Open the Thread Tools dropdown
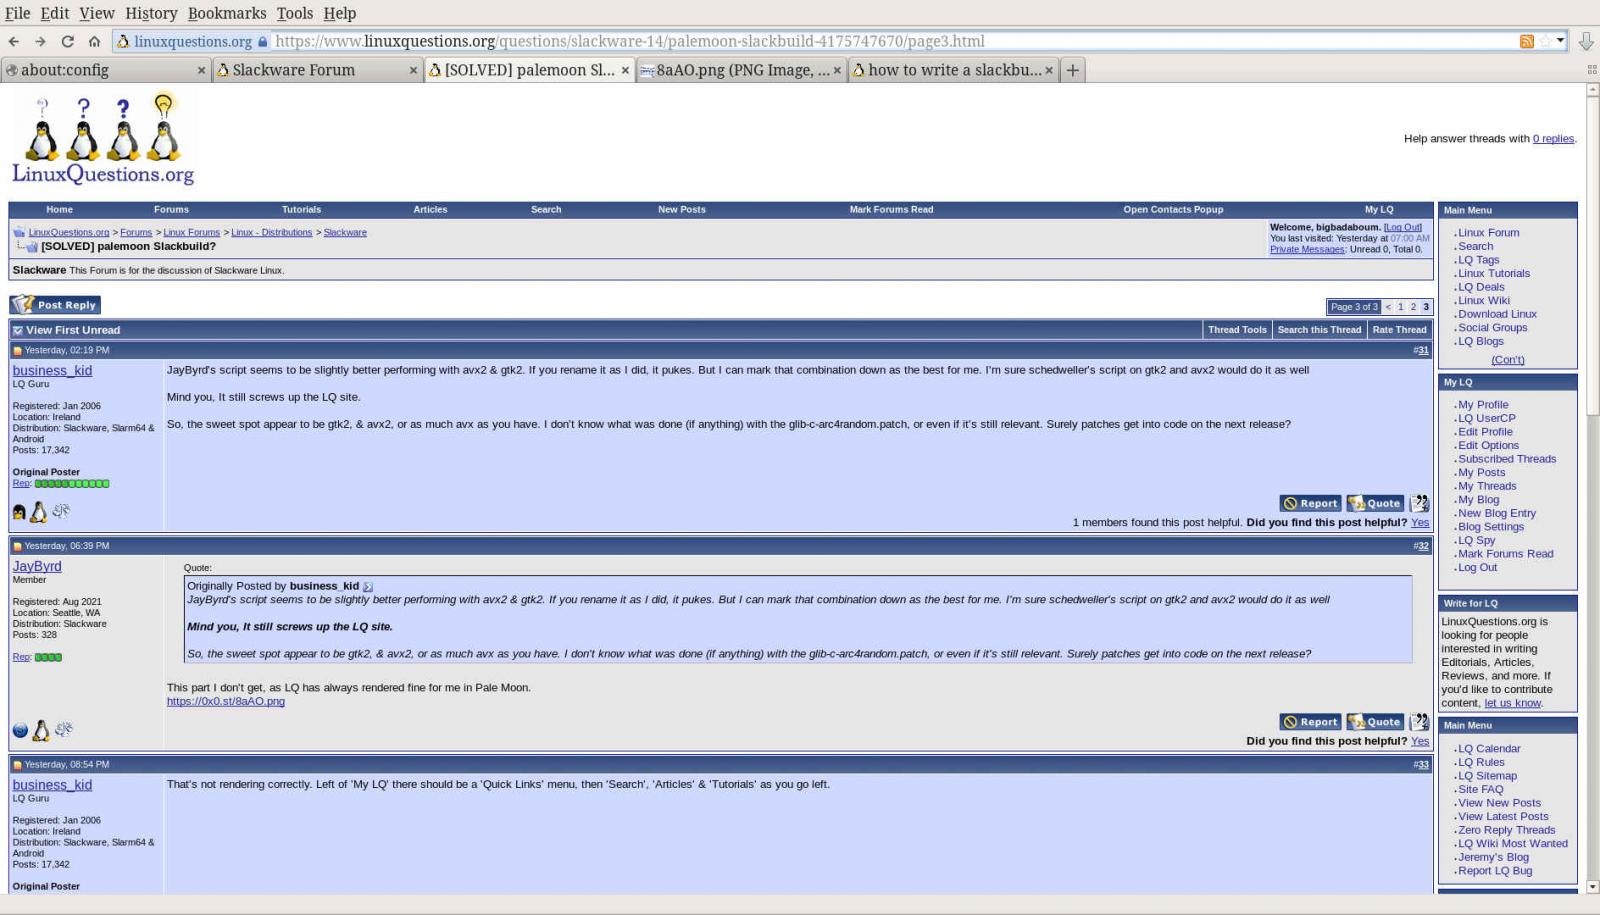The width and height of the screenshot is (1600, 915). pyautogui.click(x=1236, y=330)
